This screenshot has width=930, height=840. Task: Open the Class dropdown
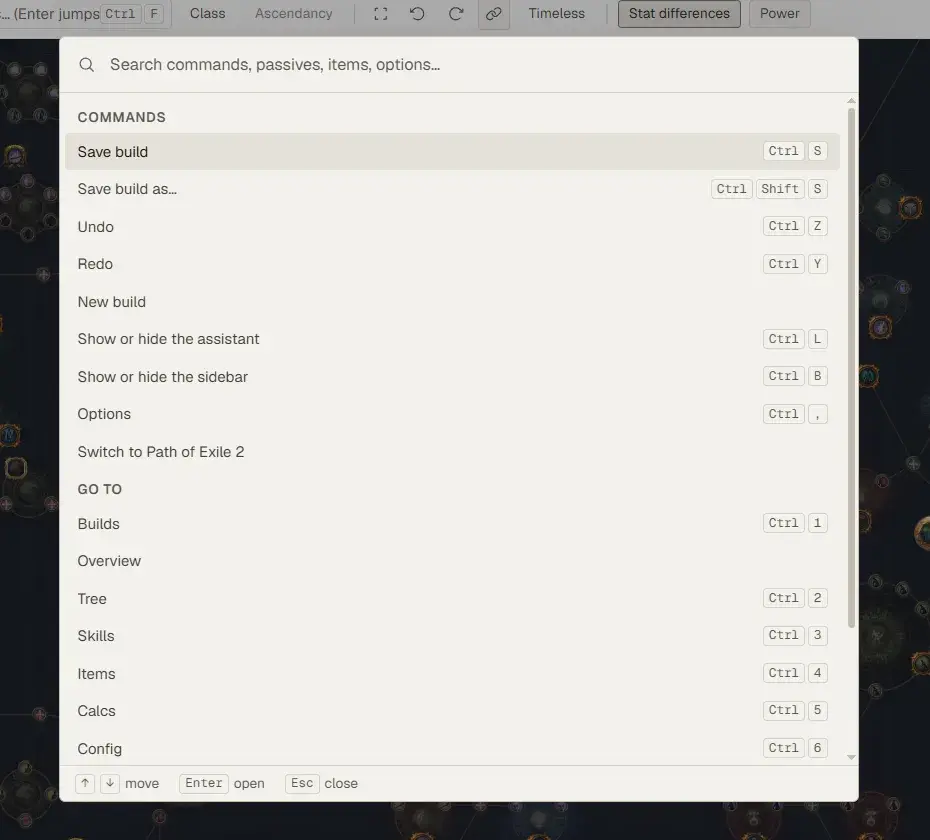point(208,14)
